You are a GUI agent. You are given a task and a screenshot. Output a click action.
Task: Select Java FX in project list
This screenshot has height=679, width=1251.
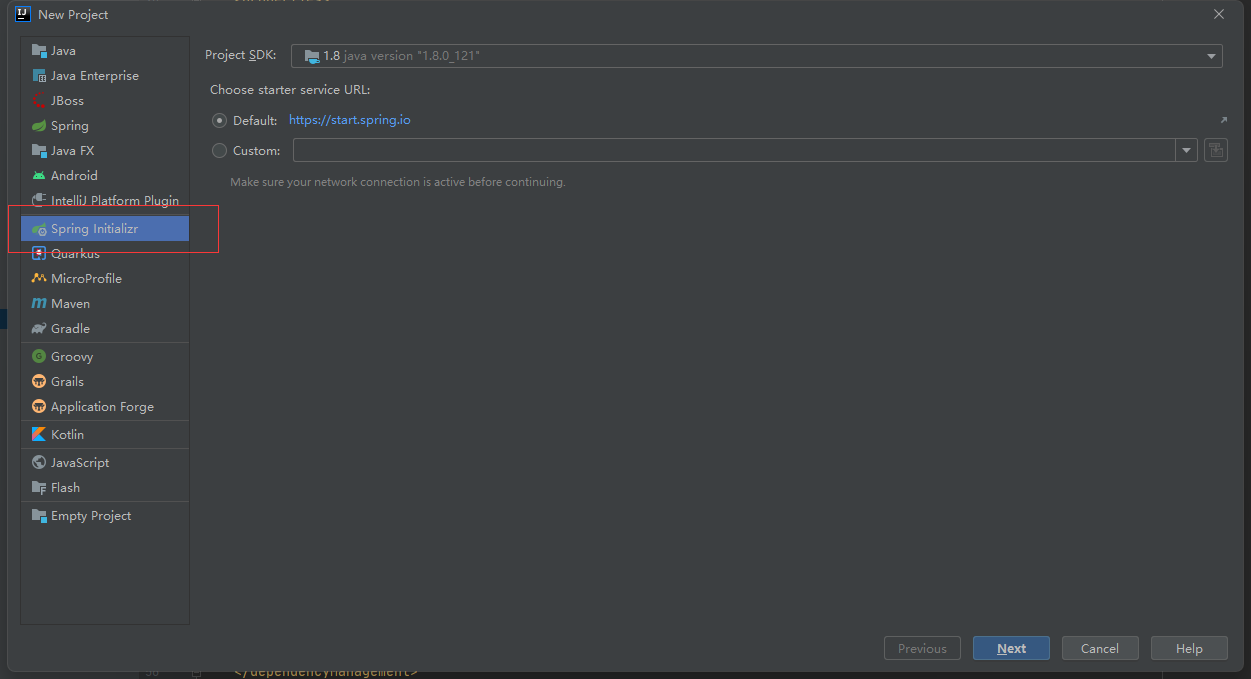(x=105, y=150)
